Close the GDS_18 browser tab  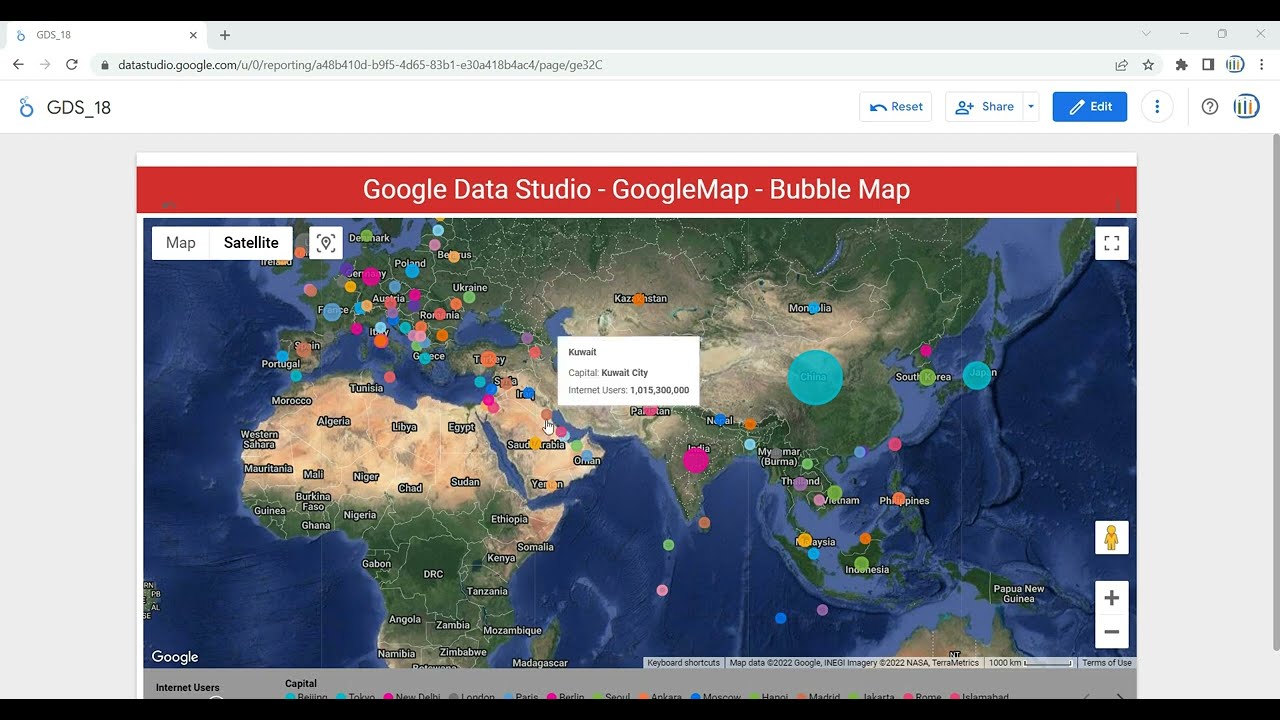[x=193, y=35]
